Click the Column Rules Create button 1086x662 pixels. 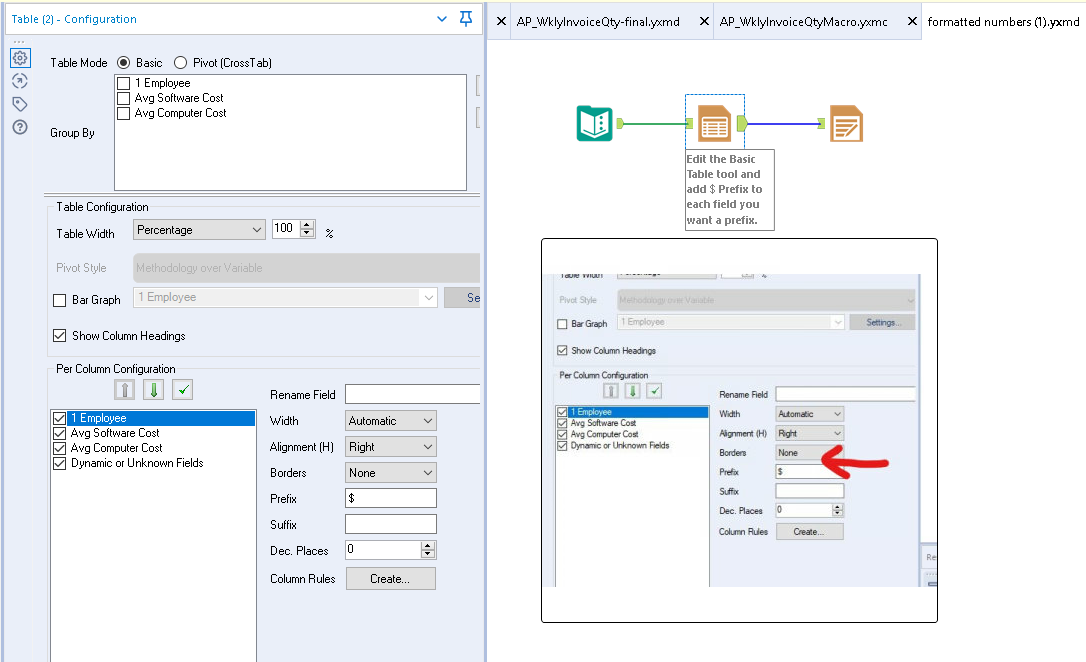pyautogui.click(x=390, y=578)
